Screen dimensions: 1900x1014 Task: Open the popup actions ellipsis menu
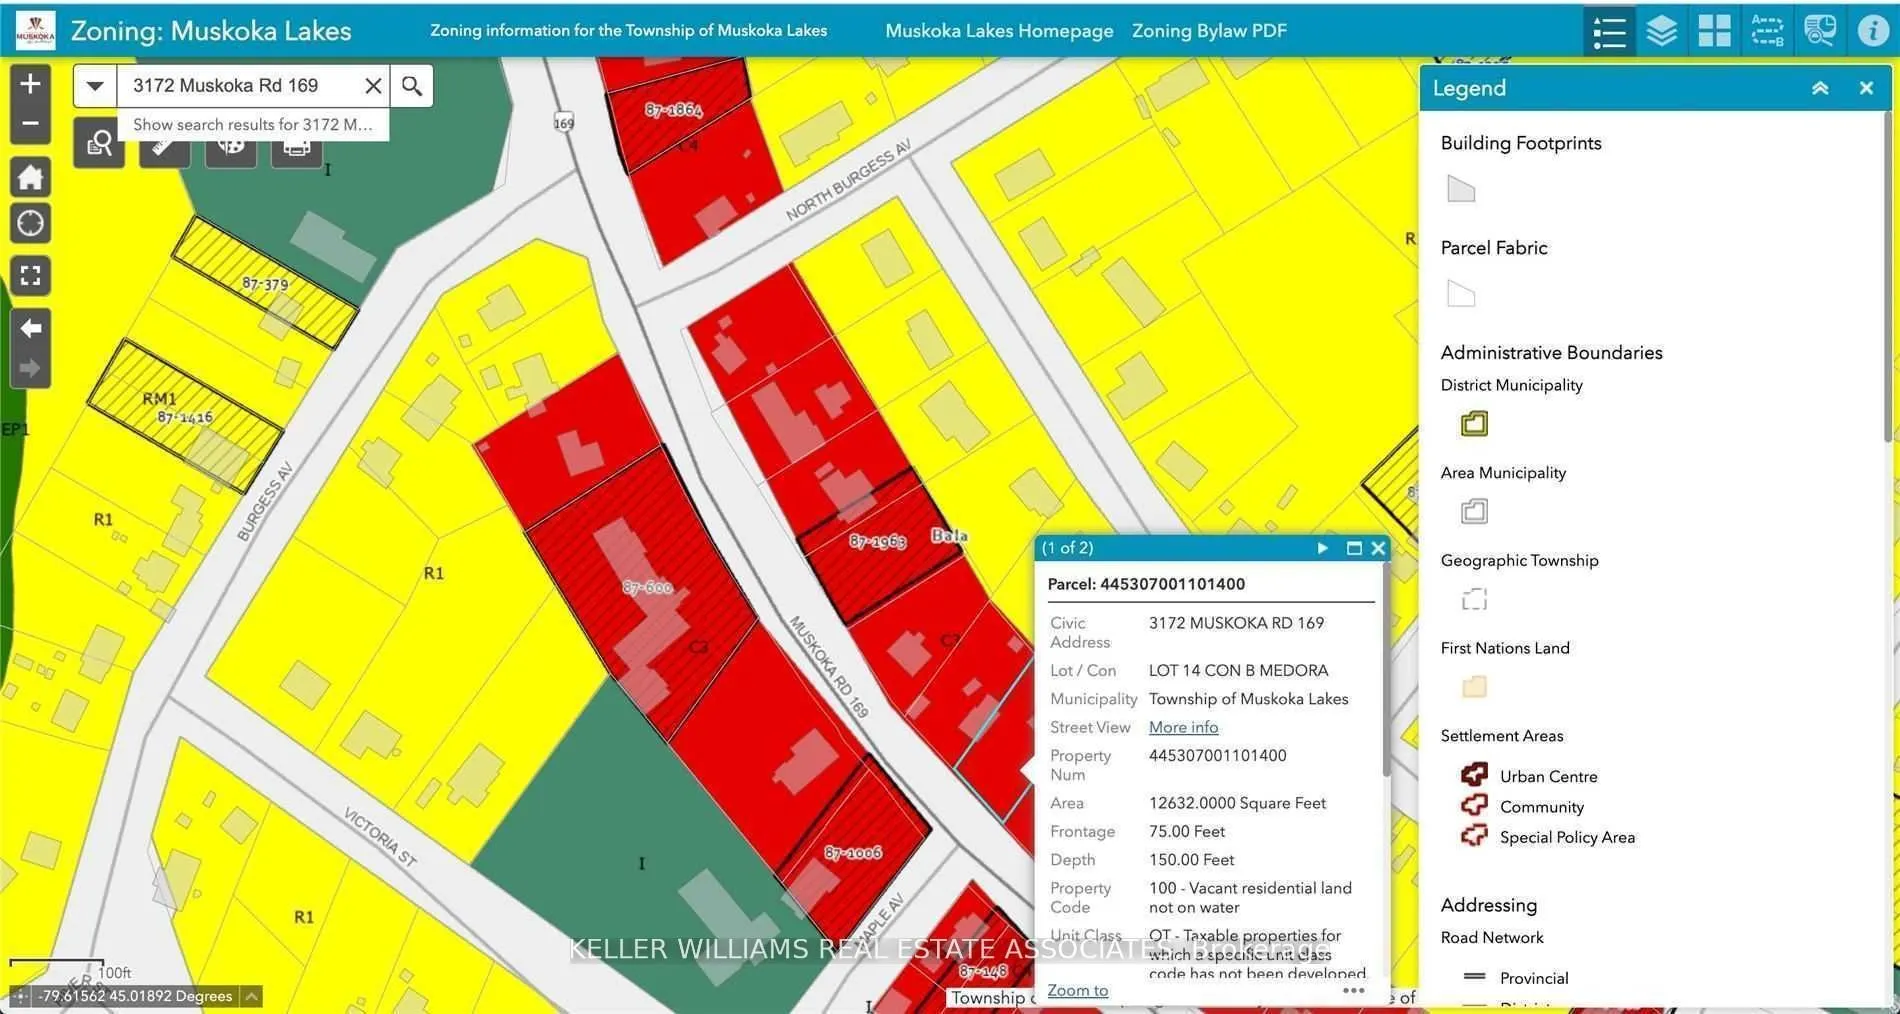(x=1353, y=990)
